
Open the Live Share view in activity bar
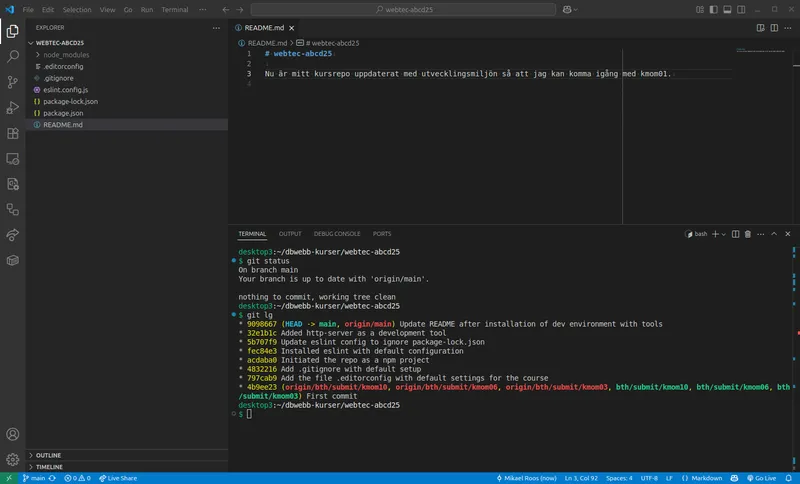(x=12, y=235)
